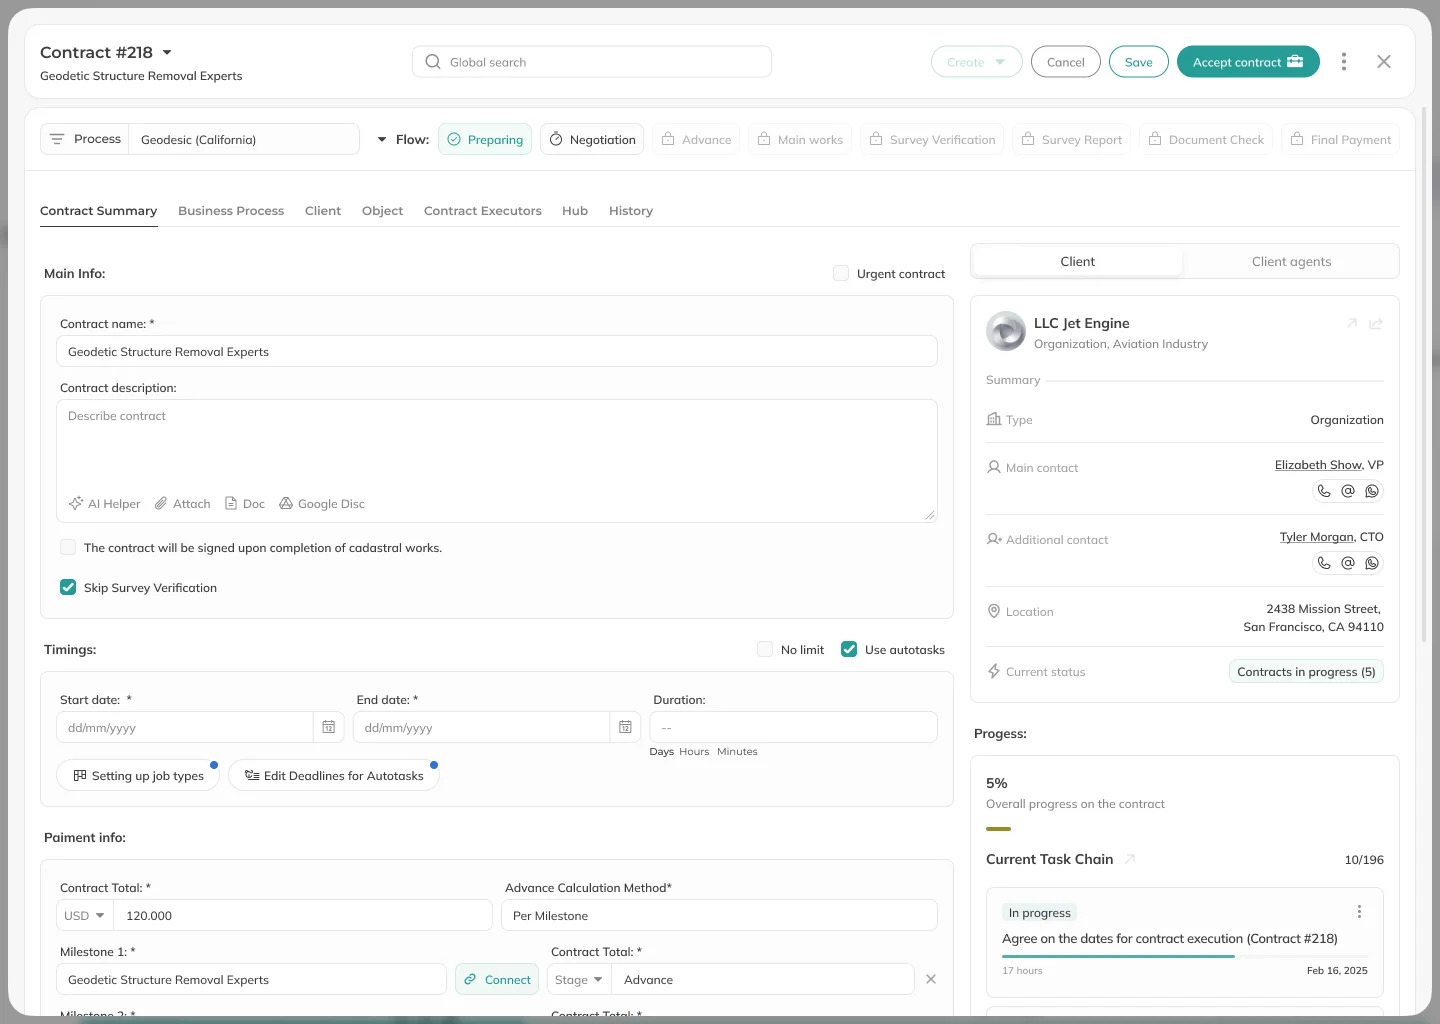Screen dimensions: 1440x1024
Task: Open task options for in-progress task
Action: pyautogui.click(x=1359, y=912)
